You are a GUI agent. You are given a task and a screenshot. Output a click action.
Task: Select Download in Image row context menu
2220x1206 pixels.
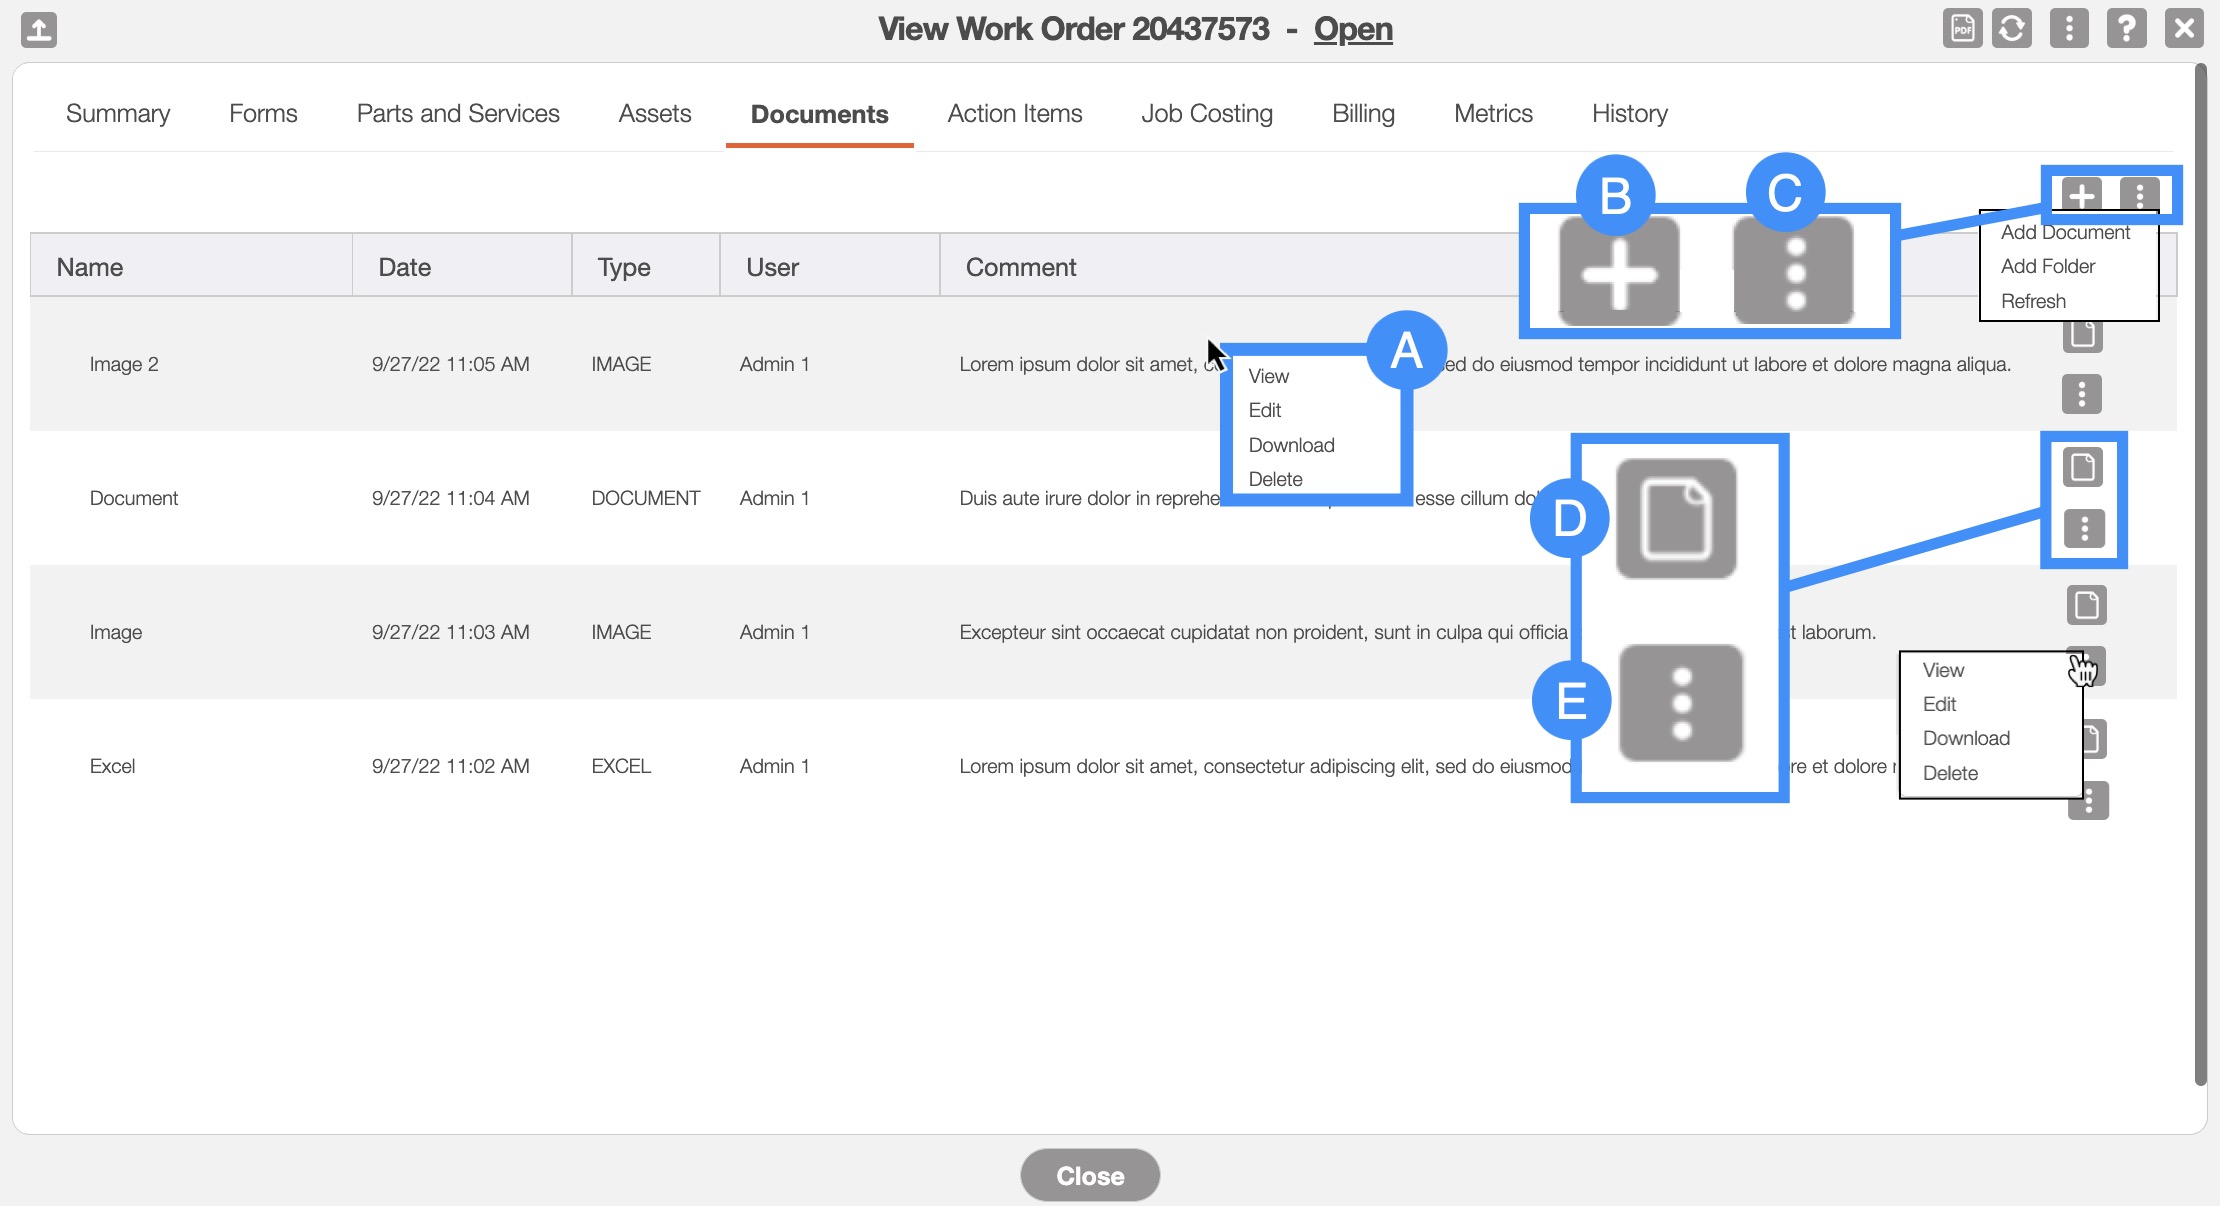tap(1965, 738)
